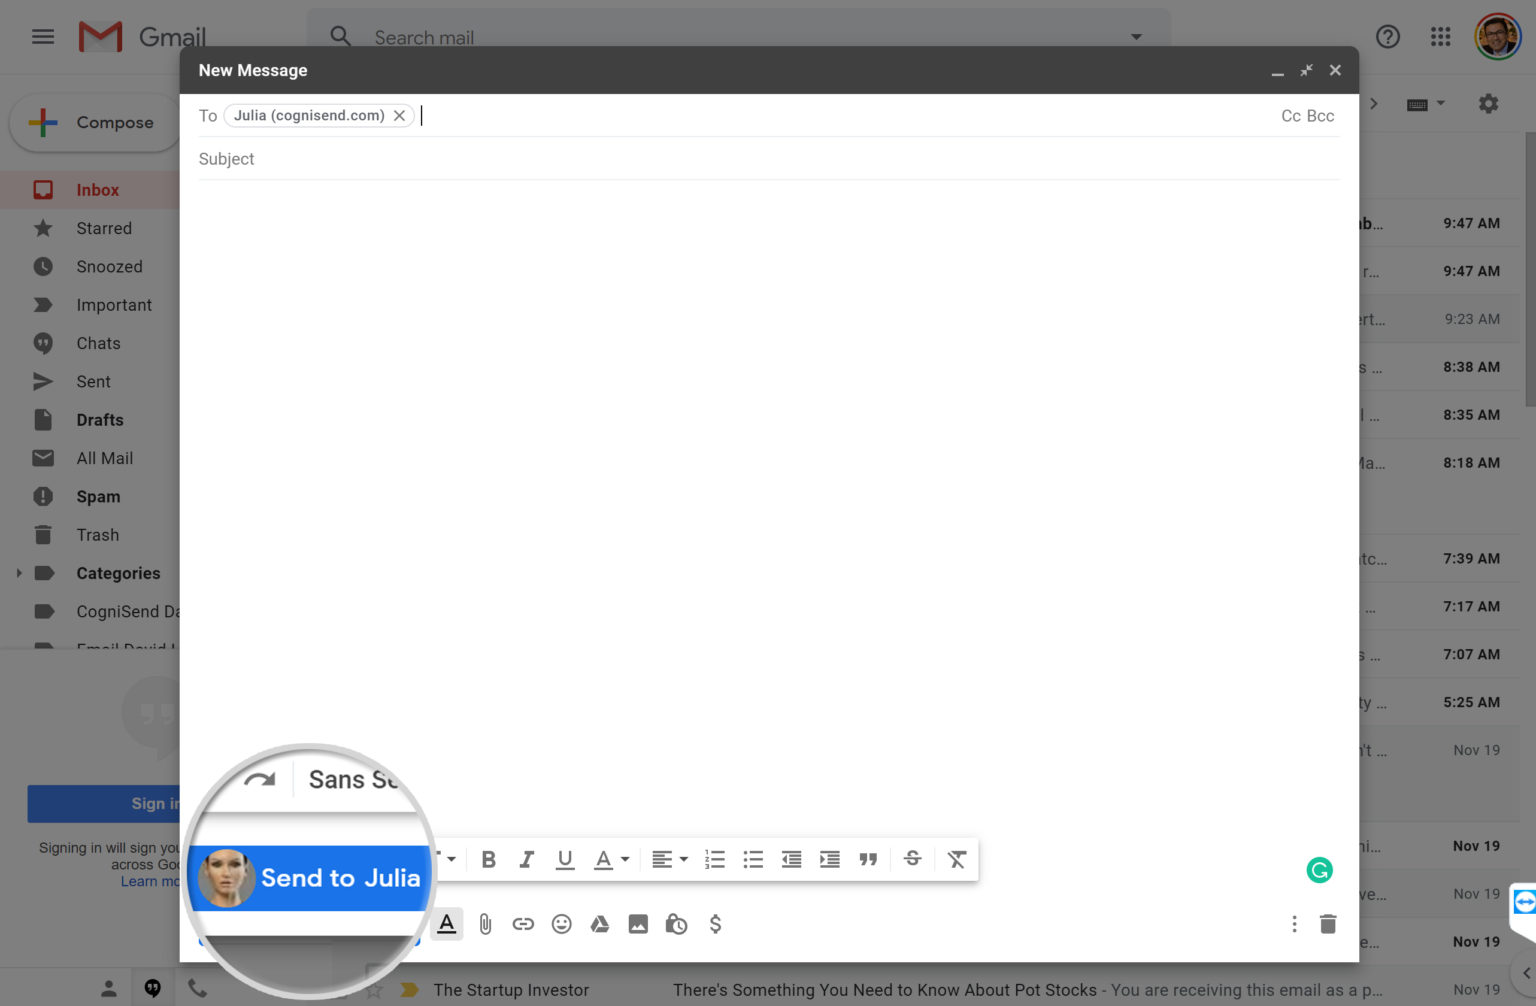Toggle bold formatting in compose toolbar
The height and width of the screenshot is (1006, 1536).
[x=488, y=860]
